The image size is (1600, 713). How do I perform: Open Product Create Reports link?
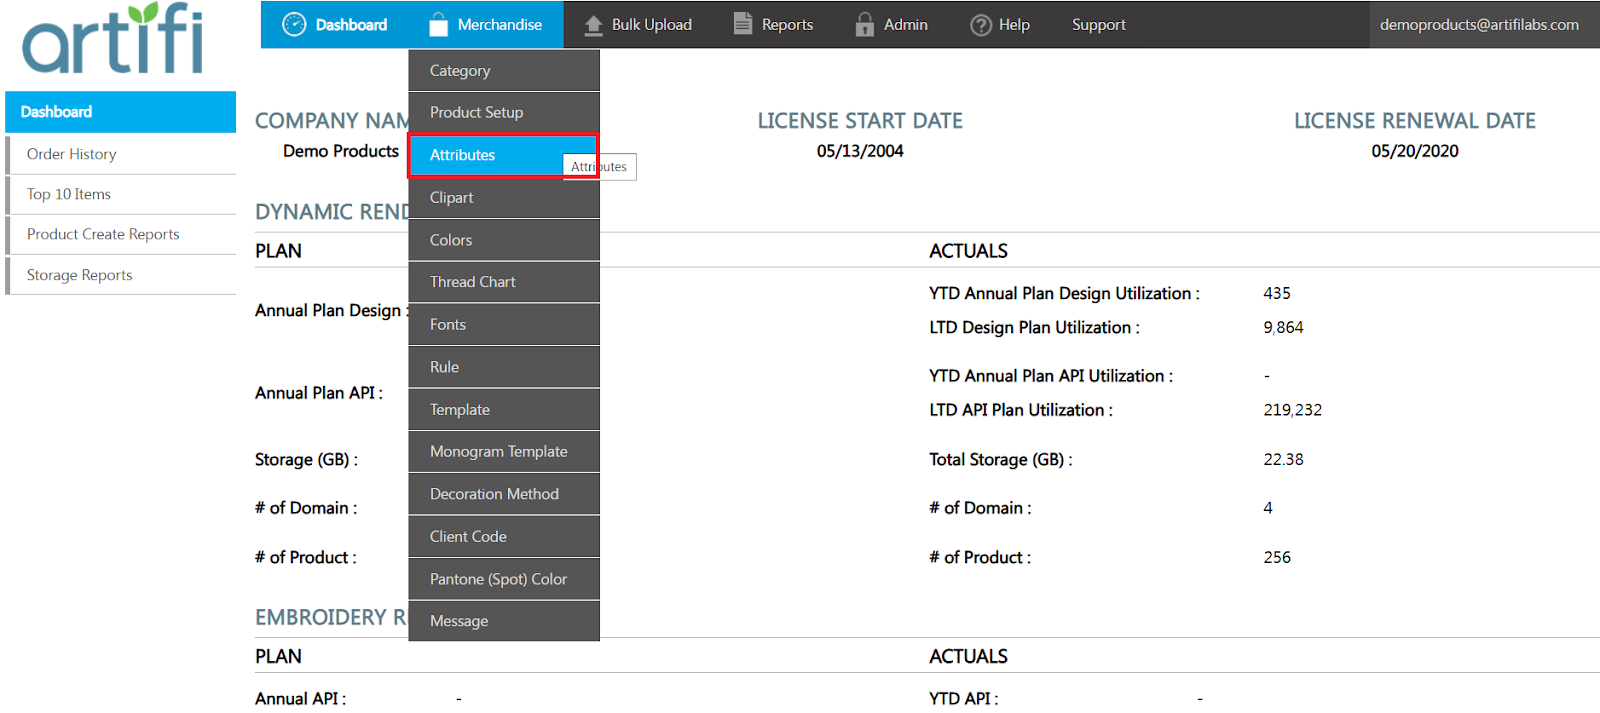coord(121,234)
